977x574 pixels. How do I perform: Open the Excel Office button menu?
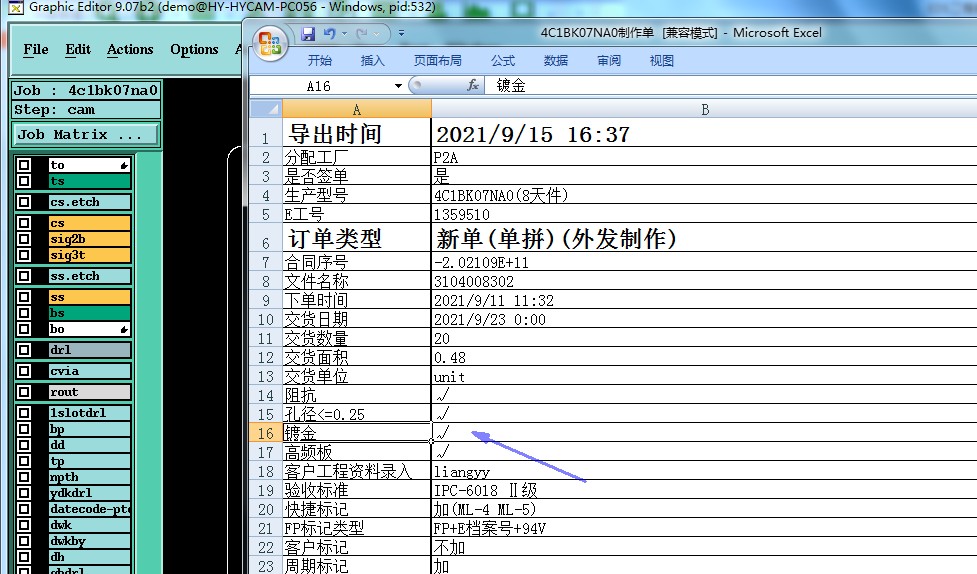(270, 44)
